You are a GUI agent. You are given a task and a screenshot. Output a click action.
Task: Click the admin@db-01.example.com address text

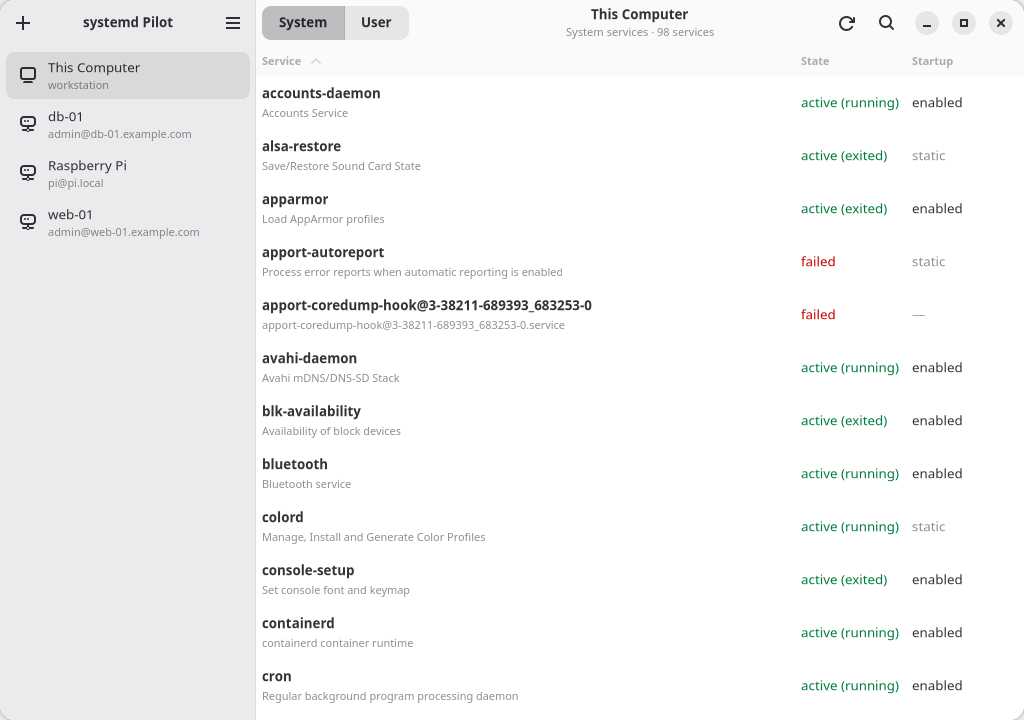[x=120, y=134]
